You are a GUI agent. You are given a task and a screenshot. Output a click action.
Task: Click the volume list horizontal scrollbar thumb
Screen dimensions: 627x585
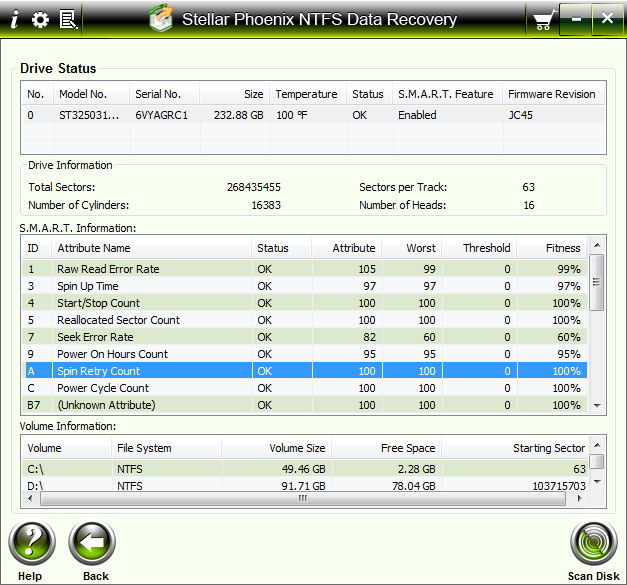click(303, 498)
